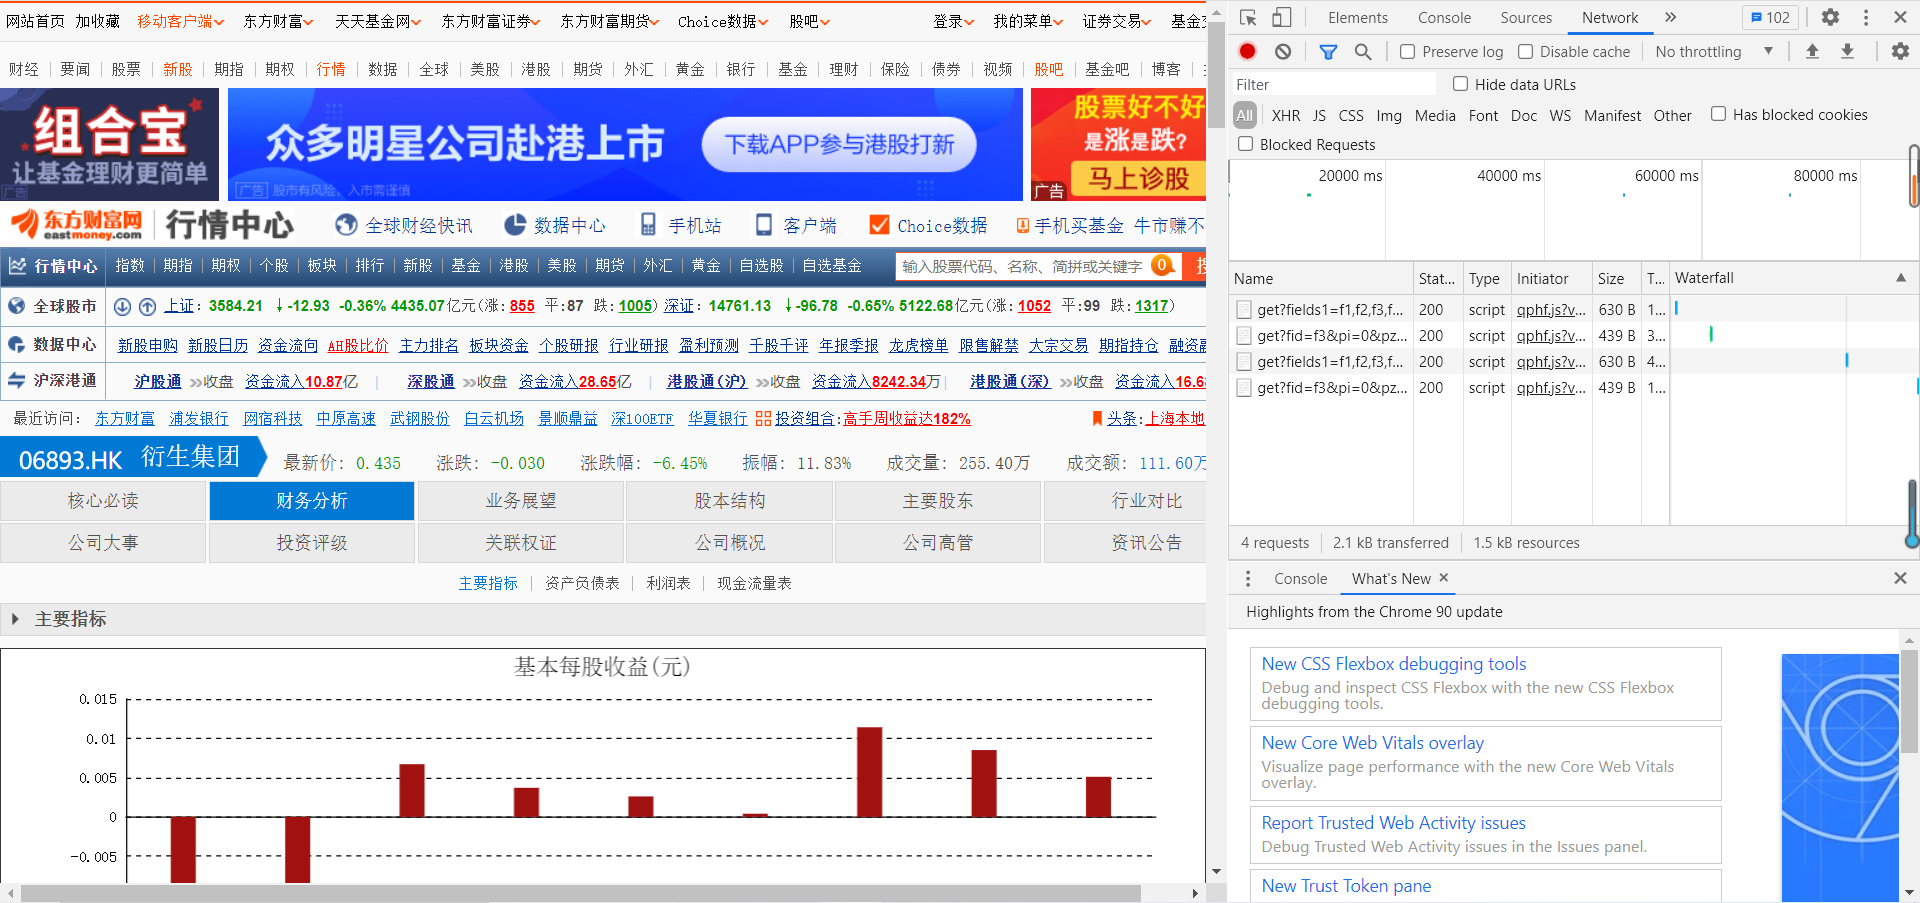Select the 股本结构 tab
Image resolution: width=1920 pixels, height=903 pixels.
pyautogui.click(x=729, y=501)
